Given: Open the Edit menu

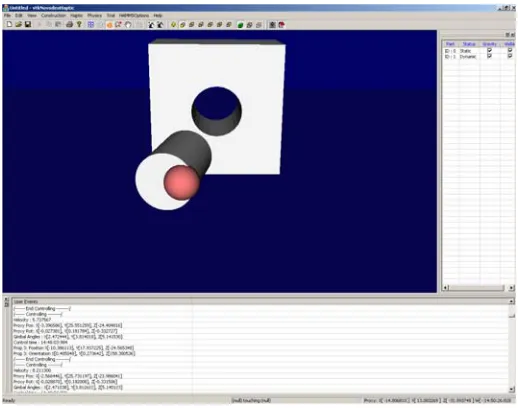Looking at the screenshot, I should click(19, 15).
